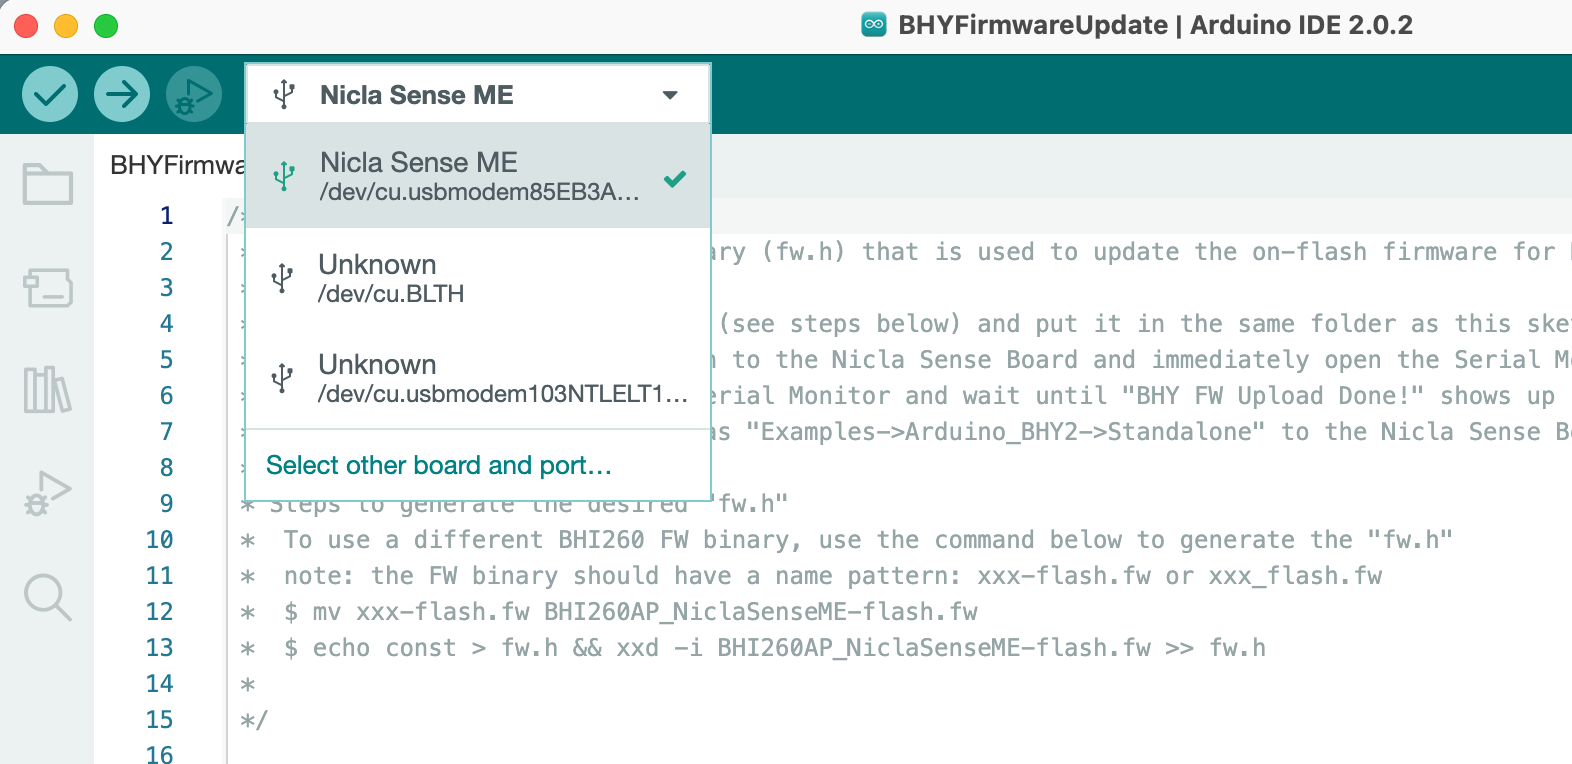Click the Upload arrow button
This screenshot has width=1572, height=764.
122,95
